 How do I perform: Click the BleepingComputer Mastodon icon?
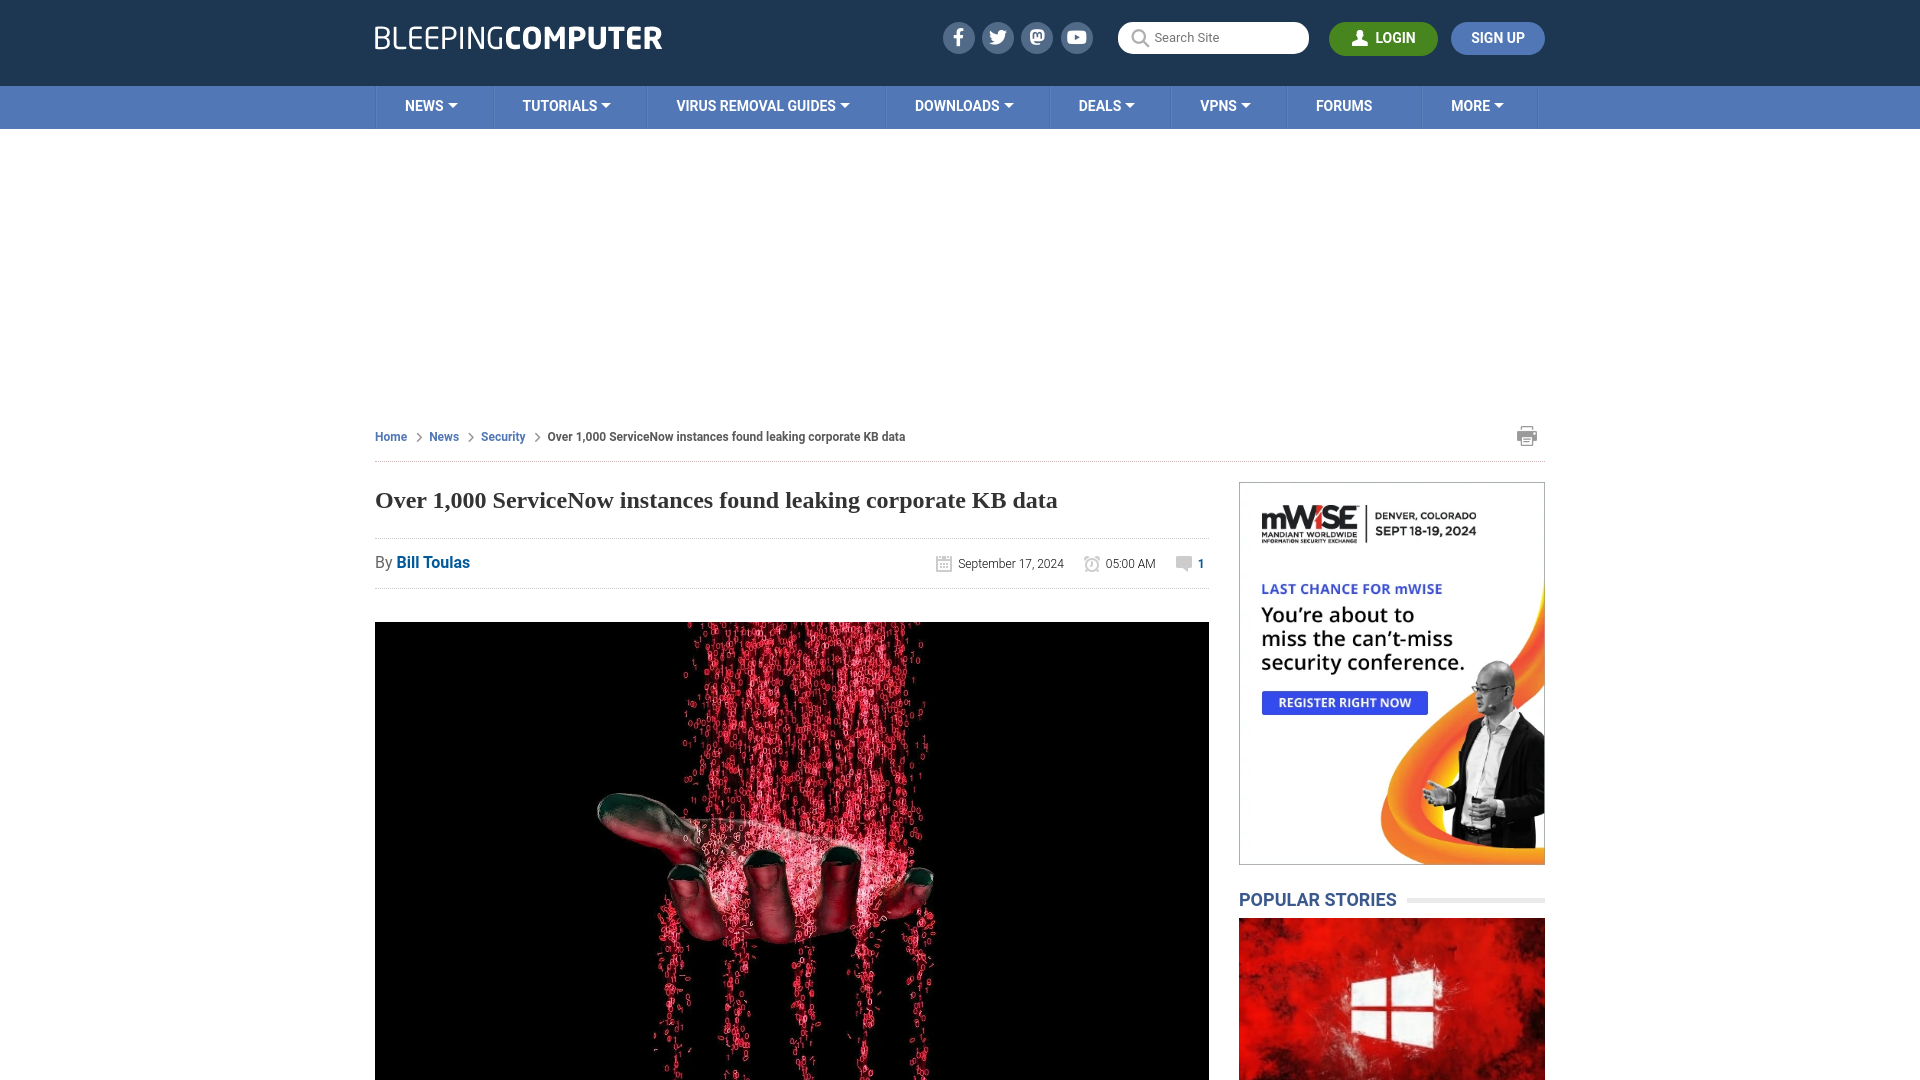click(x=1038, y=37)
